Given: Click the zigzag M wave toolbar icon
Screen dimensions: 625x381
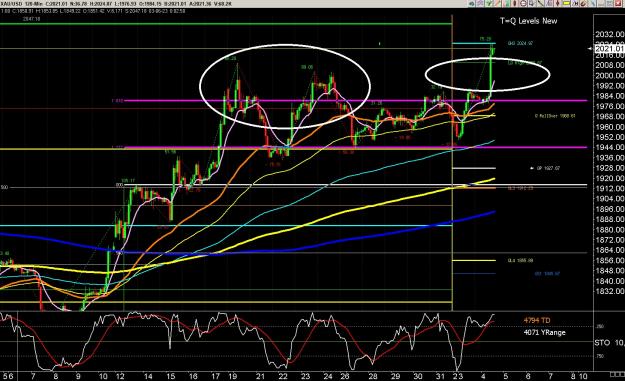Looking at the screenshot, I should click(x=575, y=4).
